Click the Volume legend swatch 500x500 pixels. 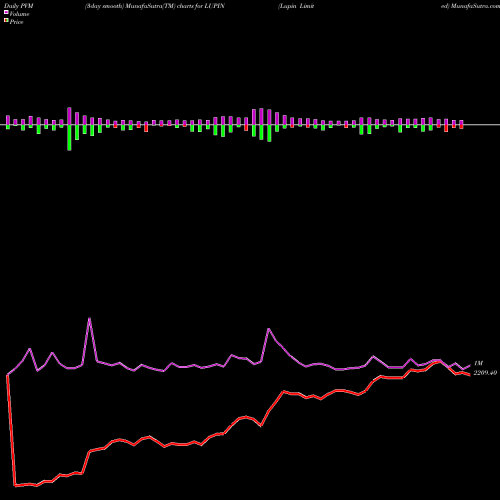pos(6,12)
